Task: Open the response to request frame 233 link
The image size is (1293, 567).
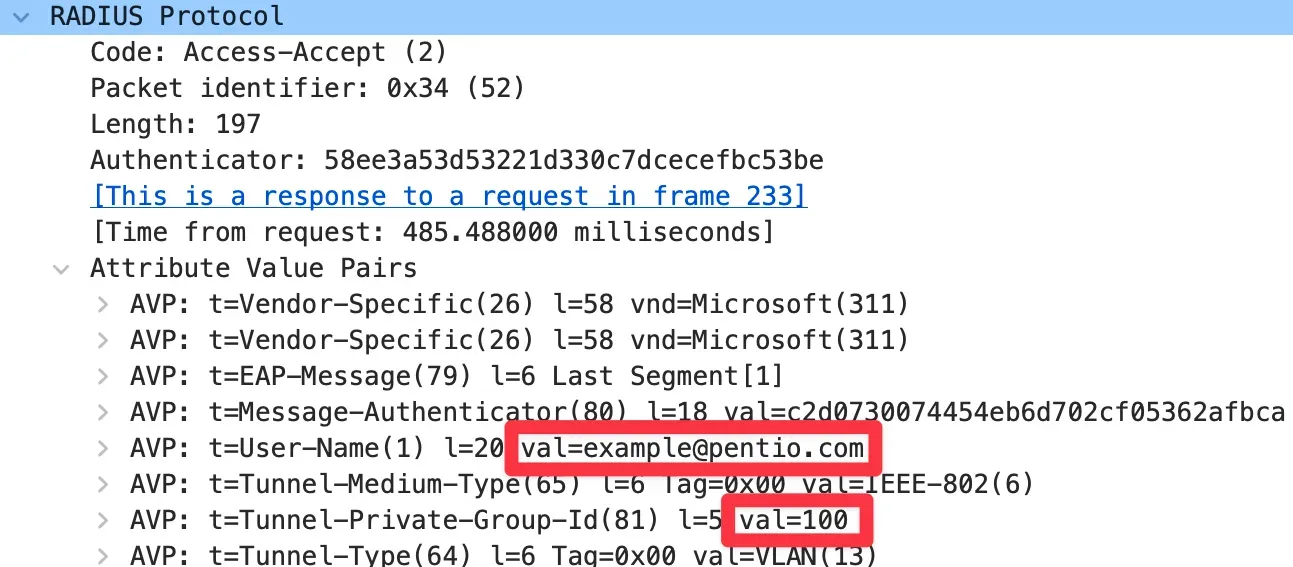Action: point(448,196)
